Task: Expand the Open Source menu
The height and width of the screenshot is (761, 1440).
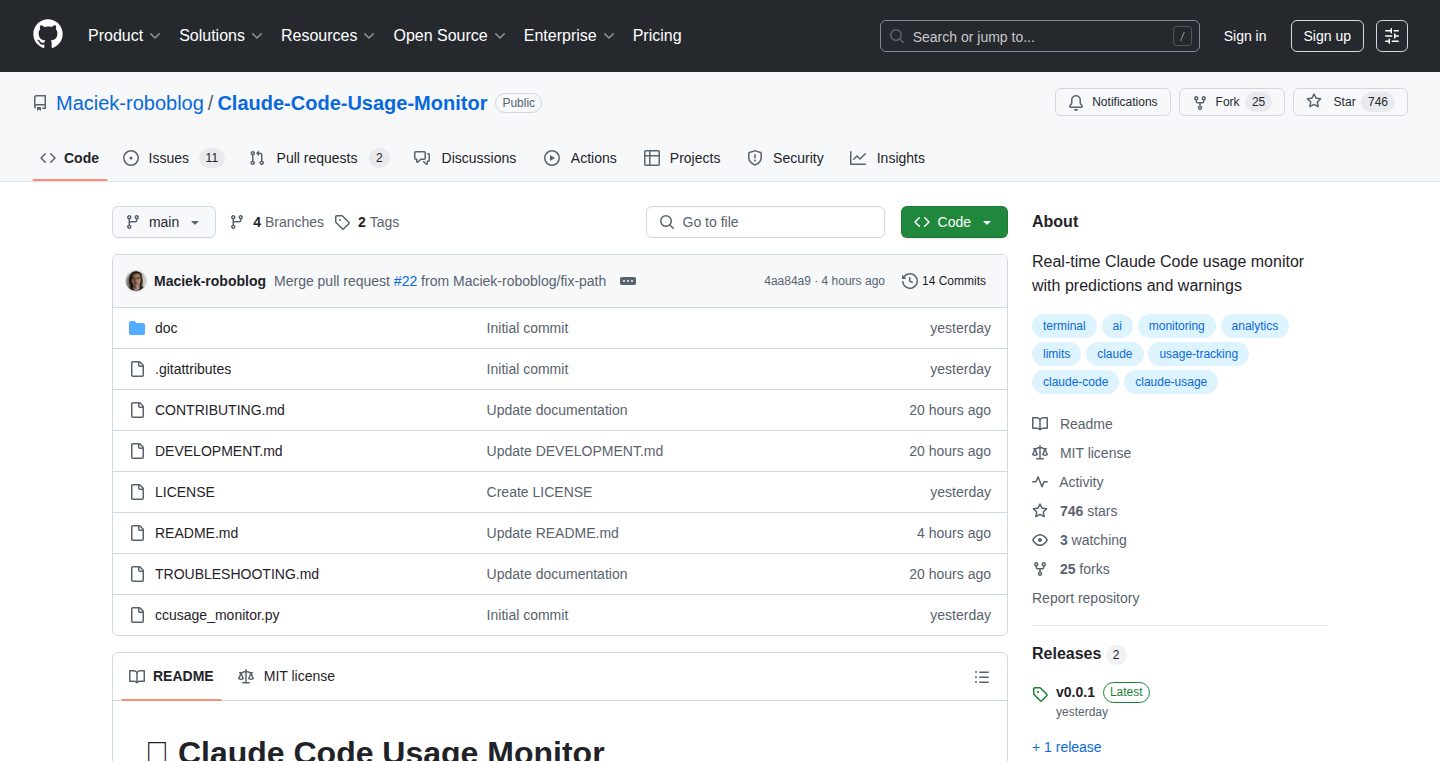Action: click(x=450, y=36)
